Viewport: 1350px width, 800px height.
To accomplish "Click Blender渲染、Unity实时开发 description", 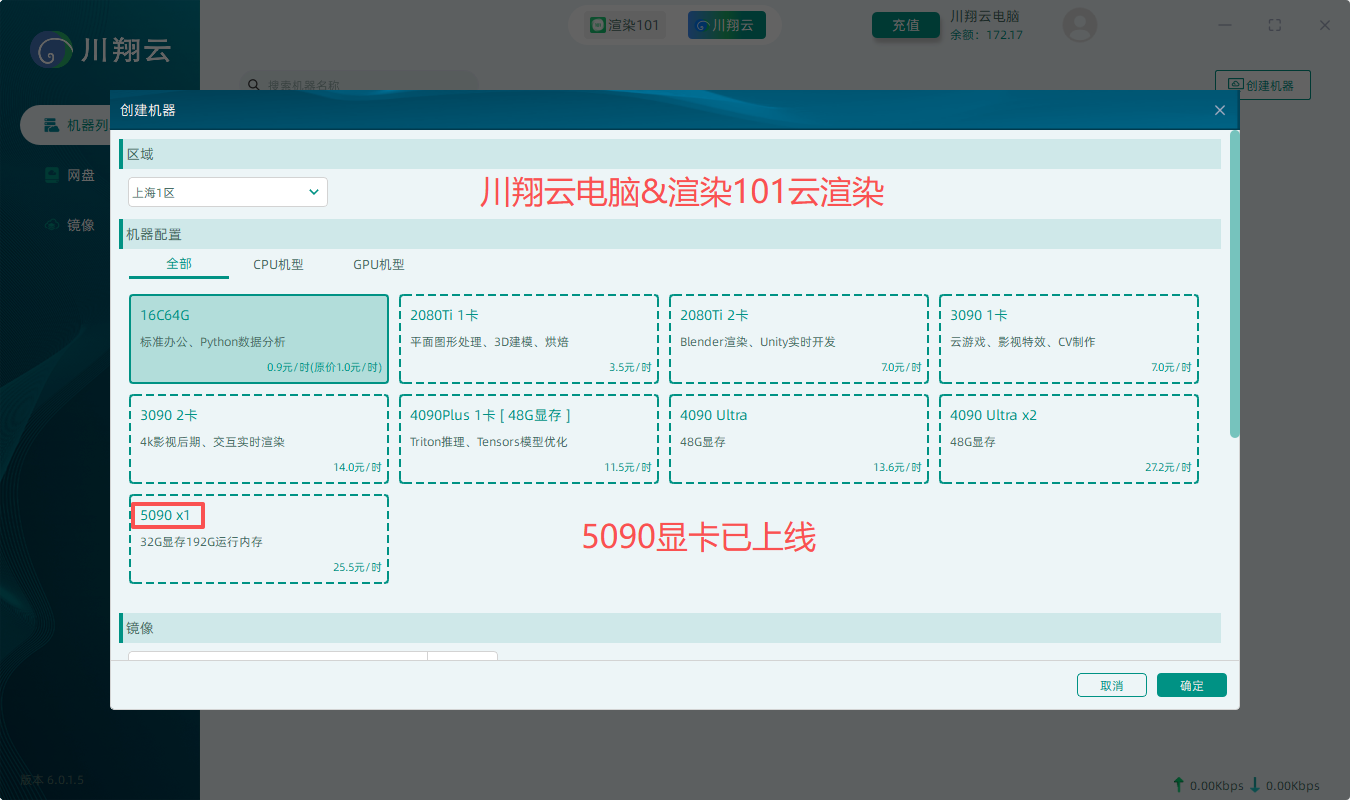I will pos(758,342).
